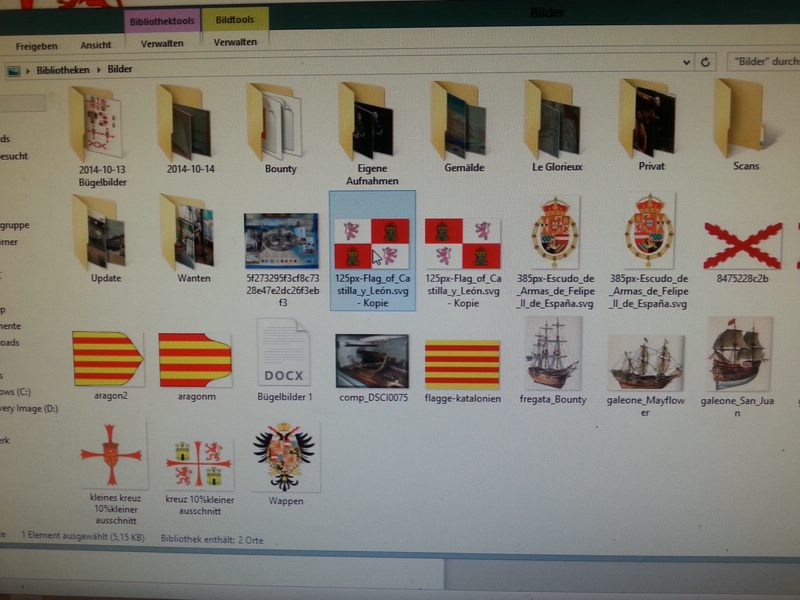The height and width of the screenshot is (600, 800).
Task: Select the flagge-katalonien flag image
Action: (x=462, y=362)
